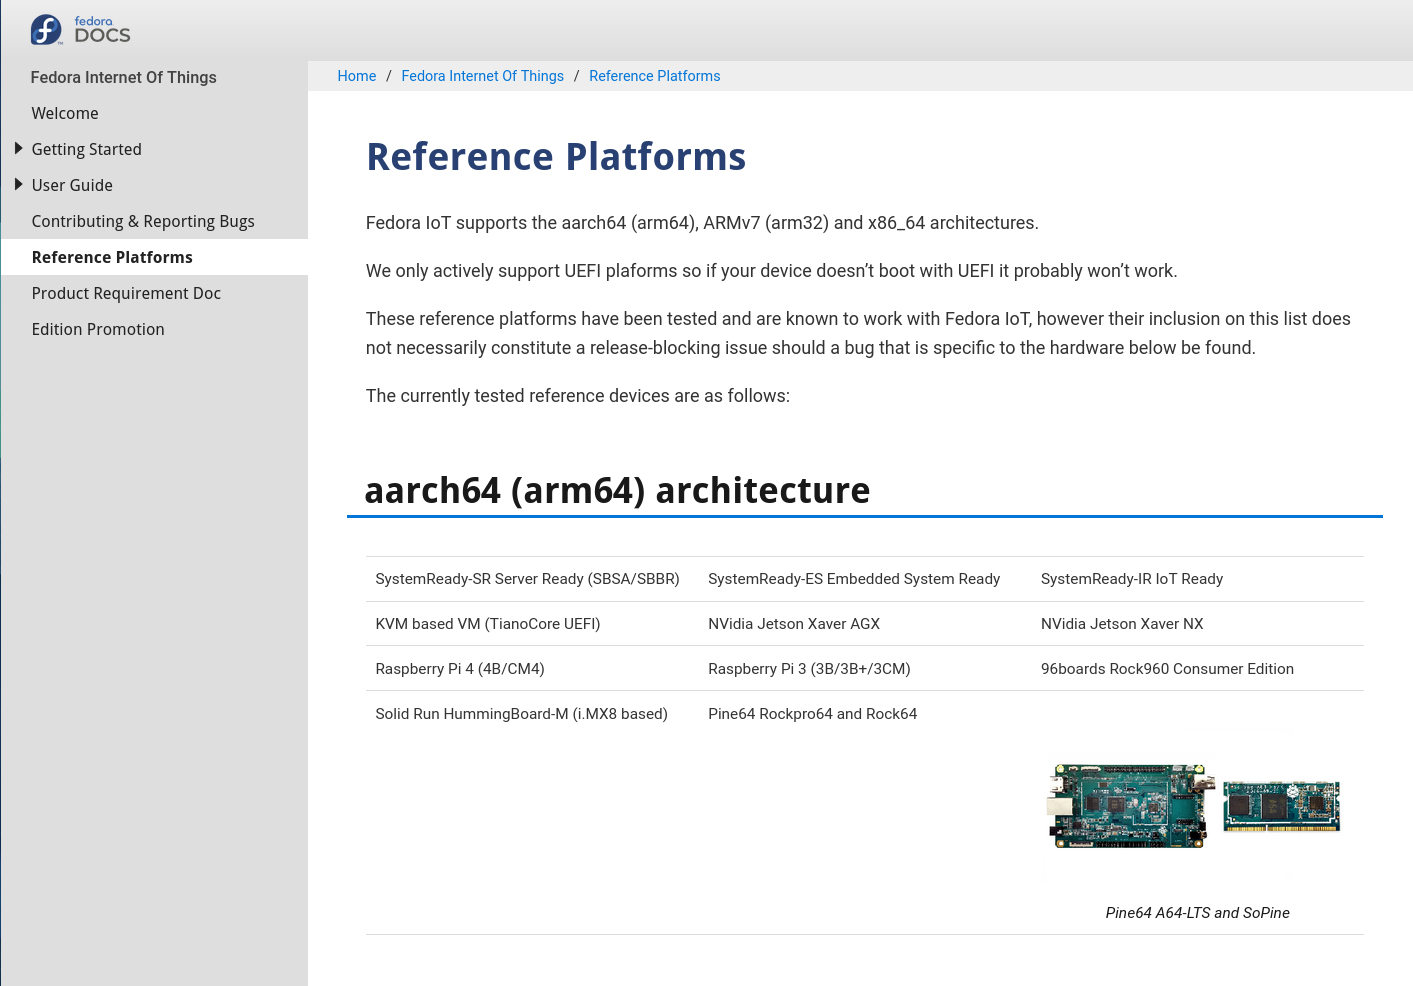
Task: Open User Guide in the sidebar
Action: 72,185
